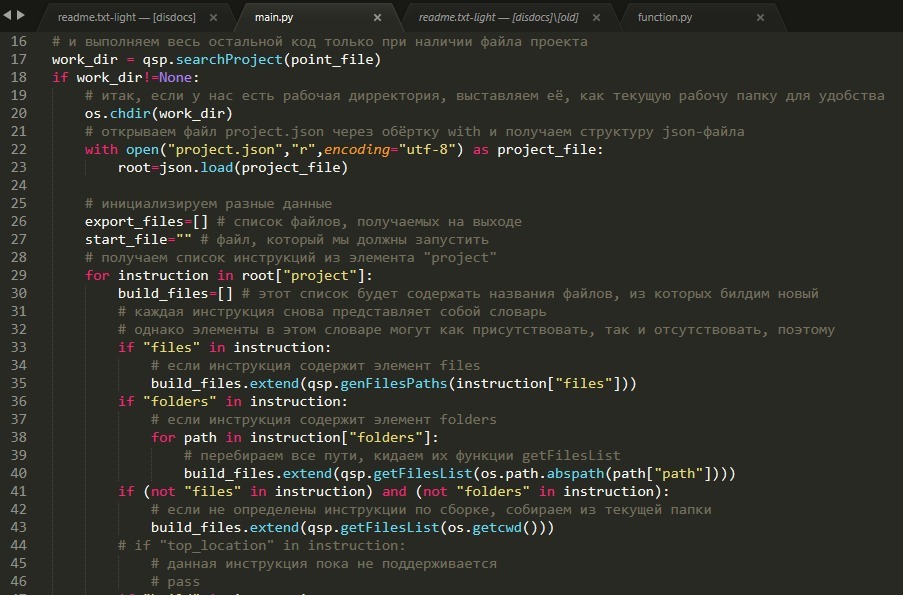The height and width of the screenshot is (596, 903).
Task: Click the 'if "files" in instruction:' statement
Action: (225, 347)
